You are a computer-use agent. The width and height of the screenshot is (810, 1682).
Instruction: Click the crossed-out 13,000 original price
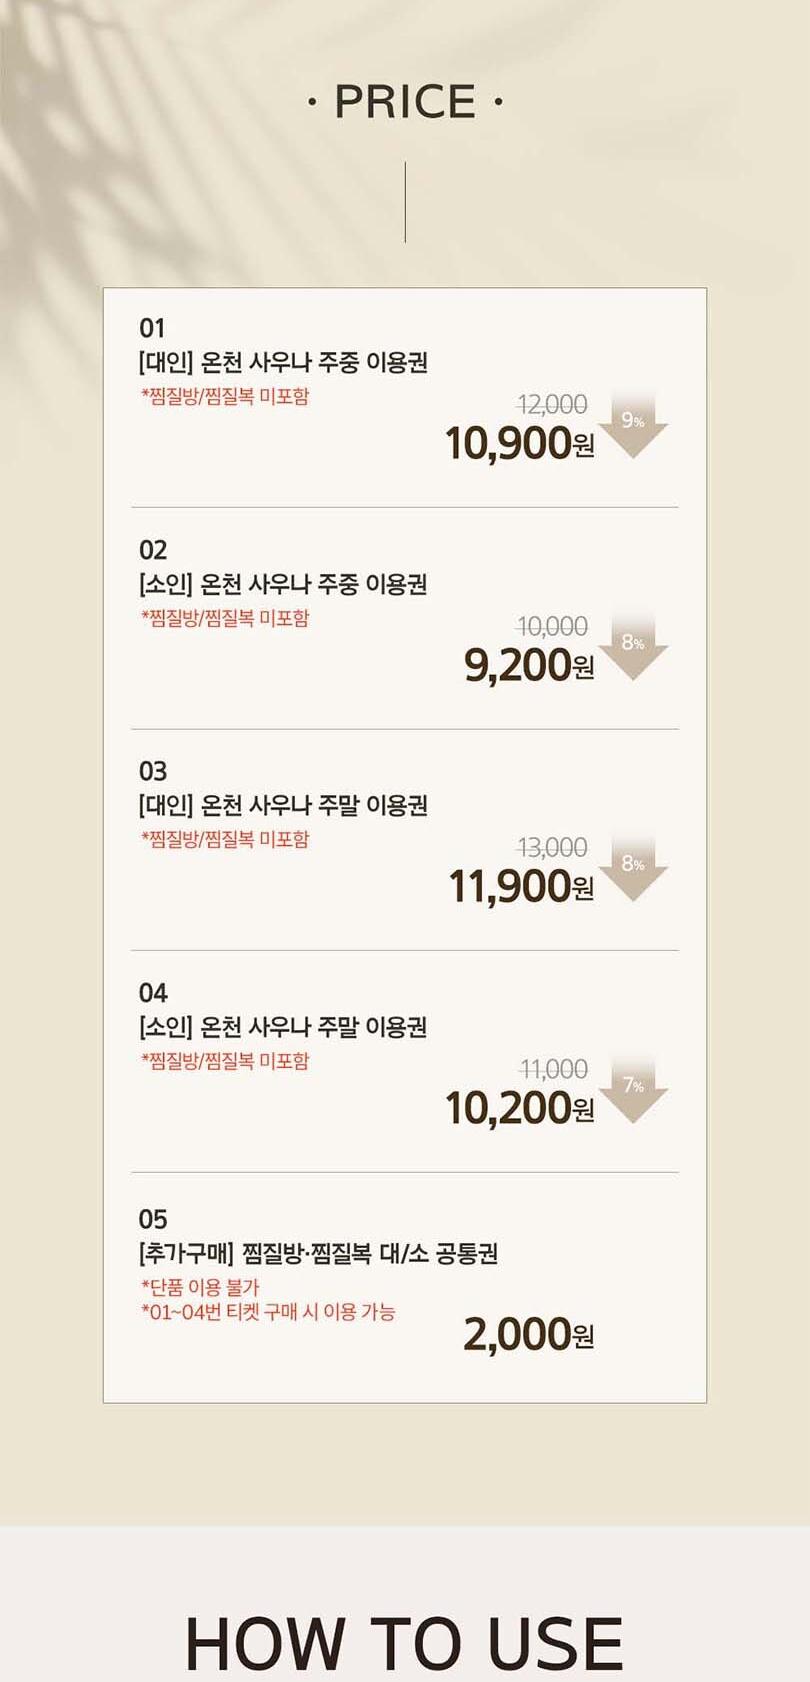click(552, 848)
